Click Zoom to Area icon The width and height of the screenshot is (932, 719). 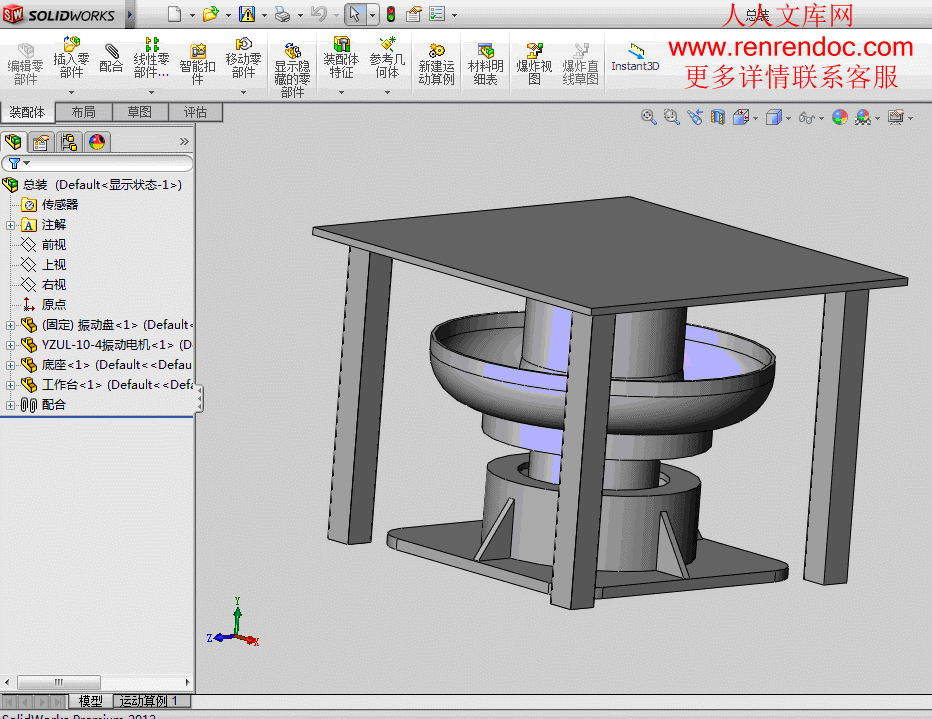672,117
